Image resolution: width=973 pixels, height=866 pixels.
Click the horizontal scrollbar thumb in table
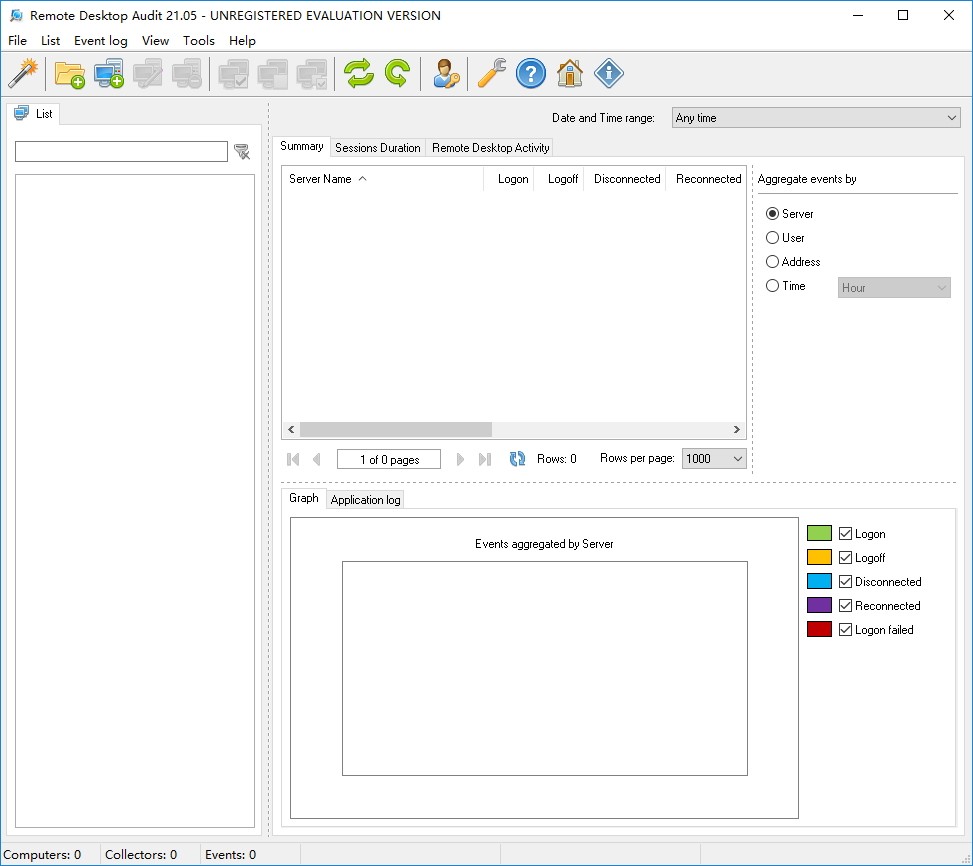point(396,429)
